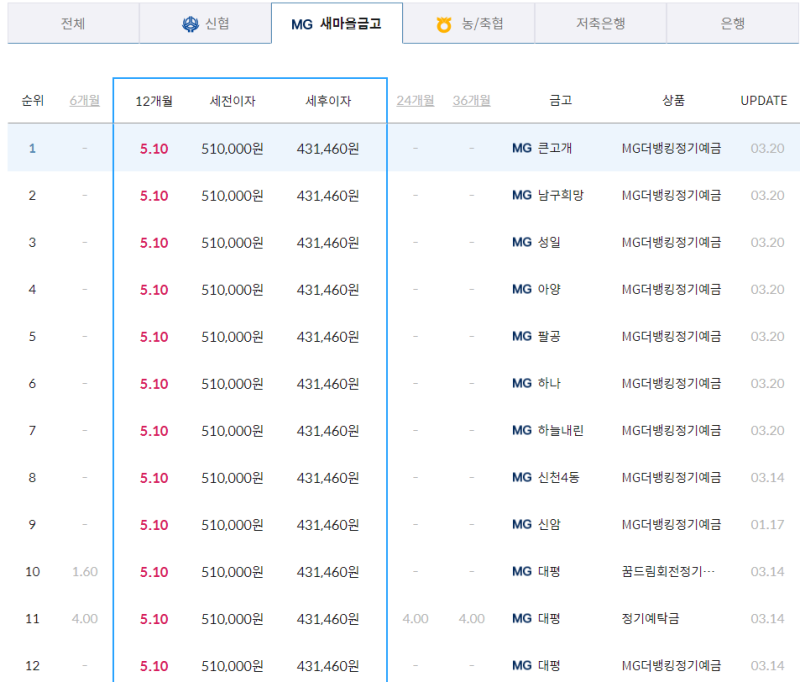The height and width of the screenshot is (682, 800).
Task: Click rank number 10
Action: pyautogui.click(x=32, y=572)
